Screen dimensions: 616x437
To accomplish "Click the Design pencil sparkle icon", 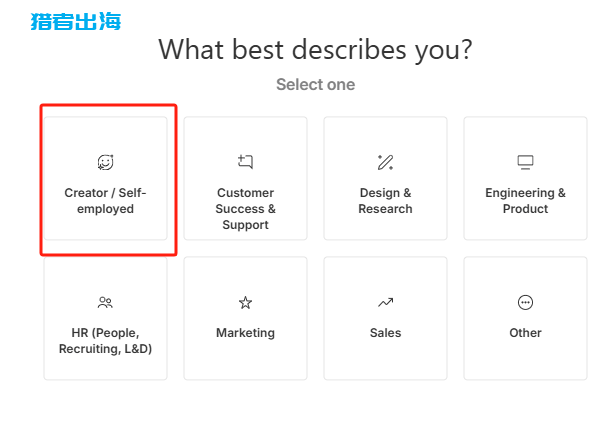I will coord(385,162).
